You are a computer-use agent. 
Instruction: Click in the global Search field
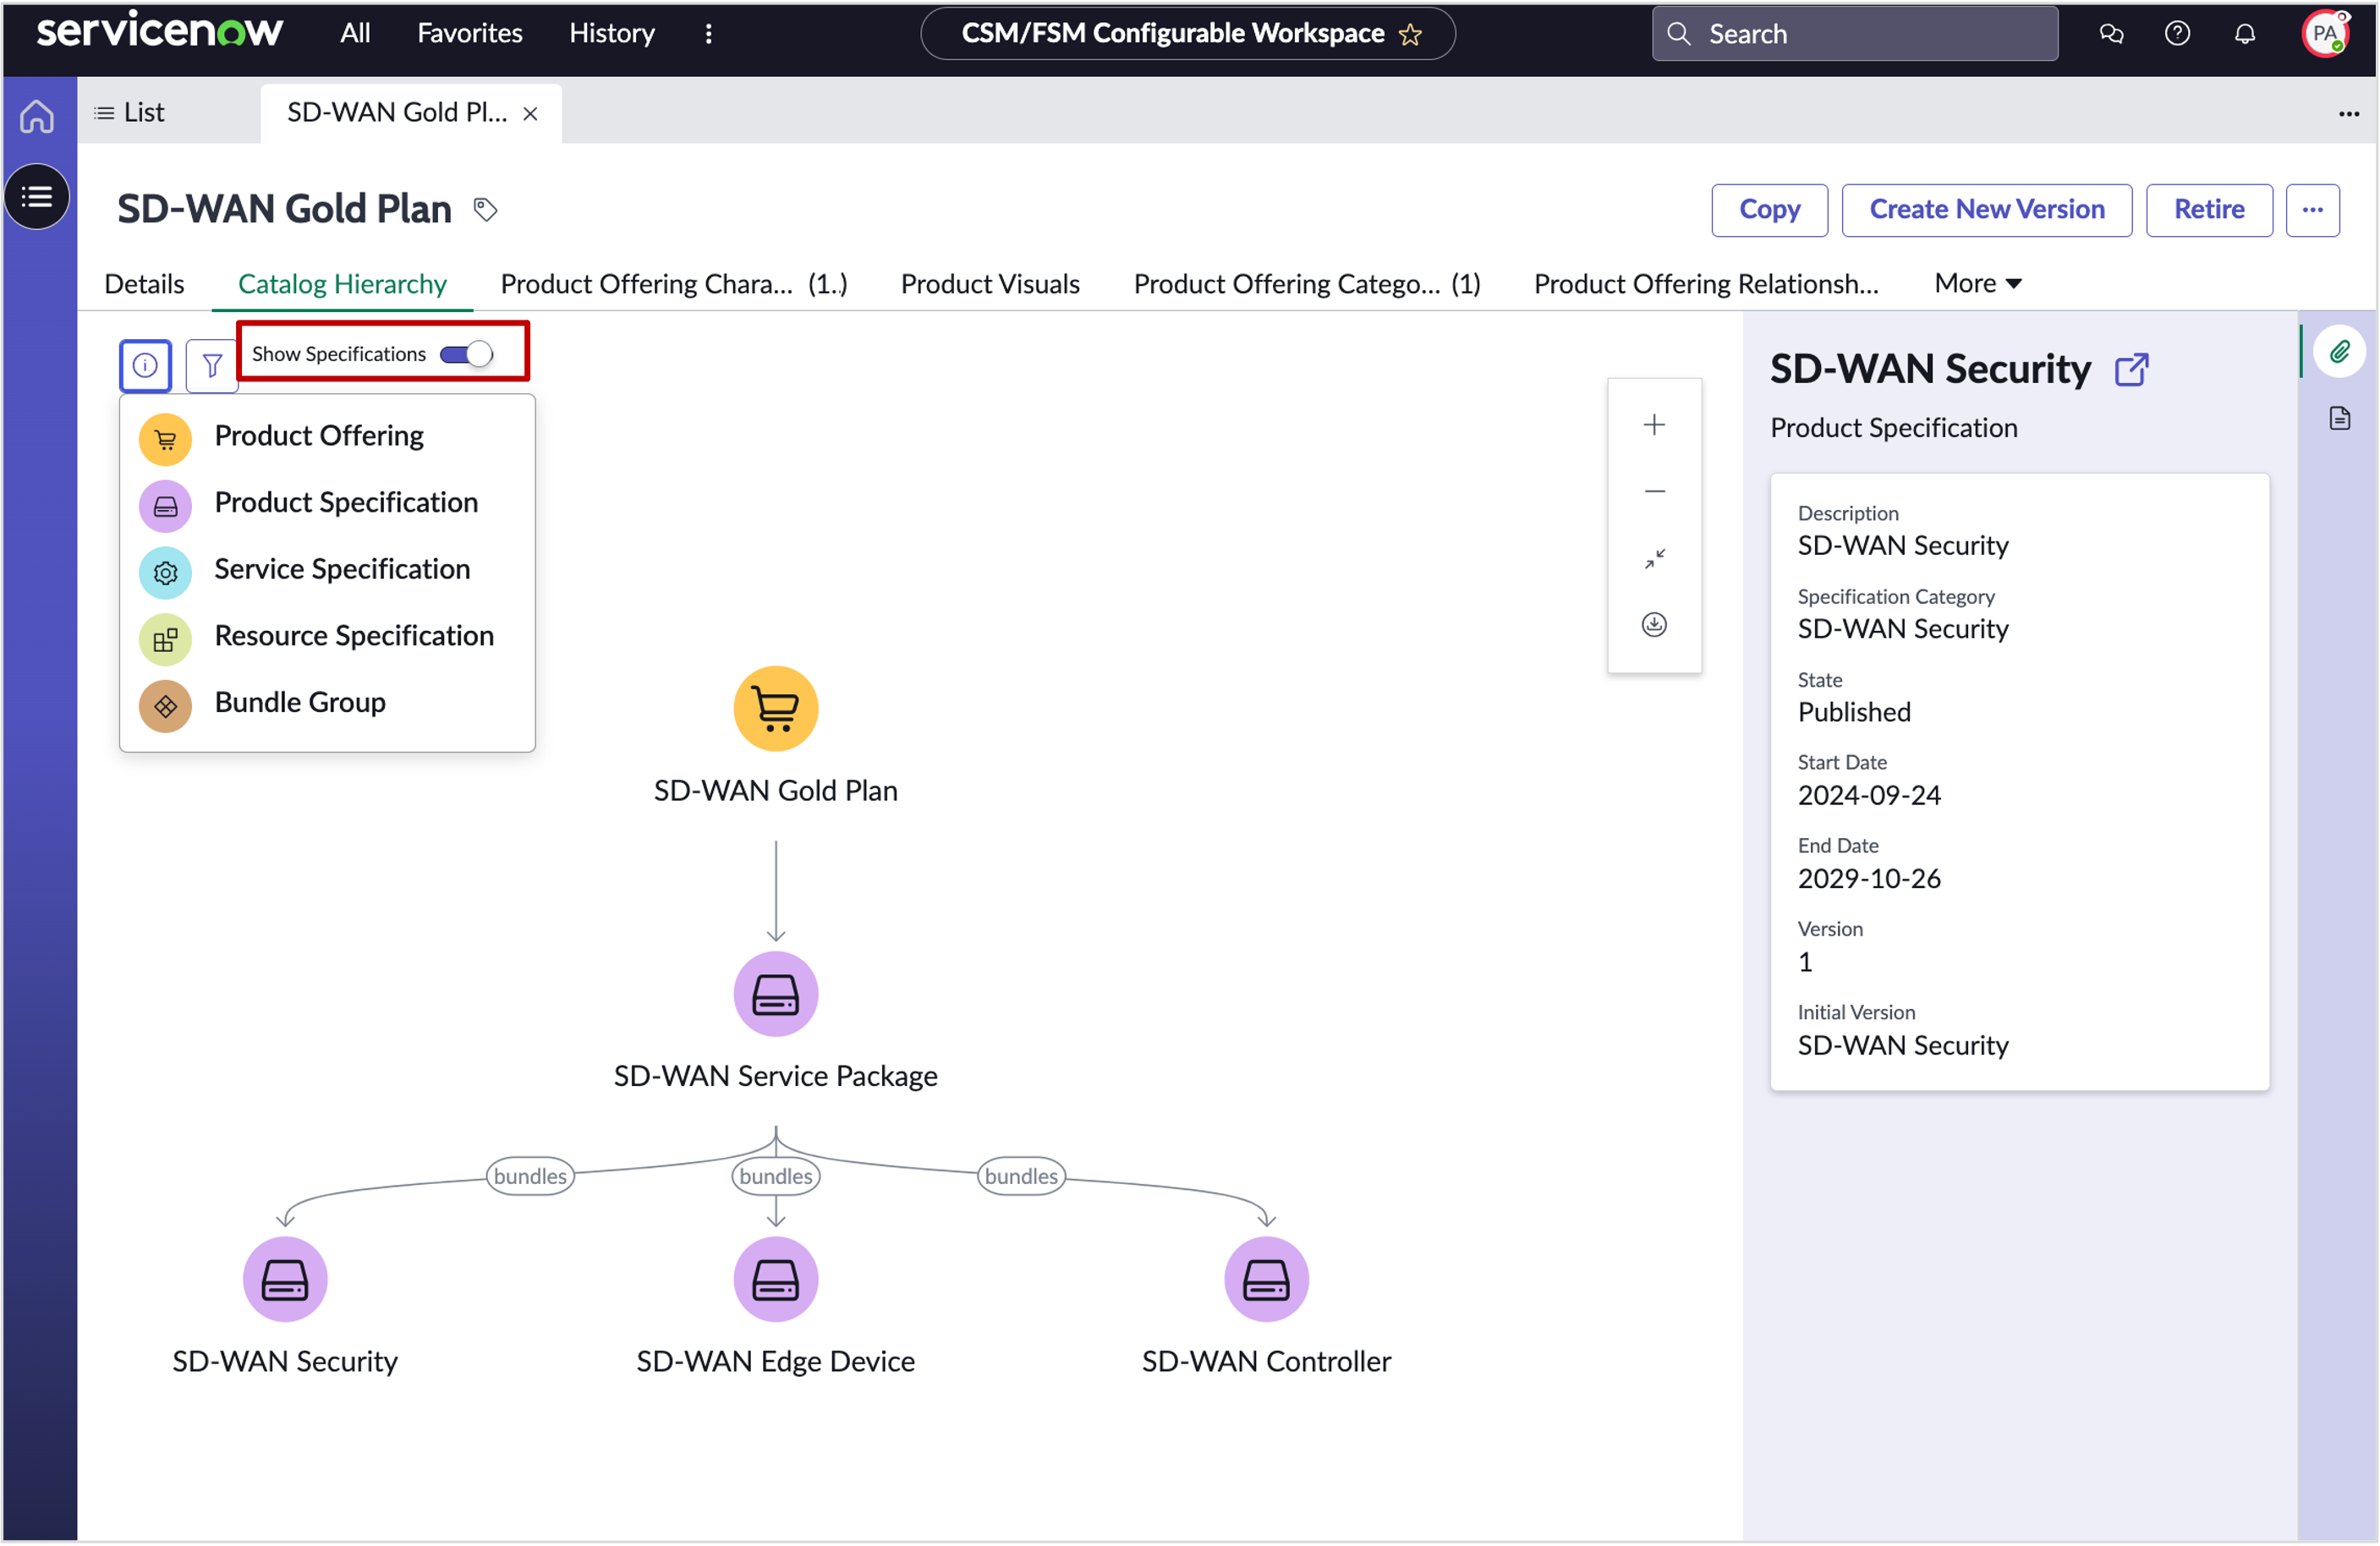(x=1854, y=34)
